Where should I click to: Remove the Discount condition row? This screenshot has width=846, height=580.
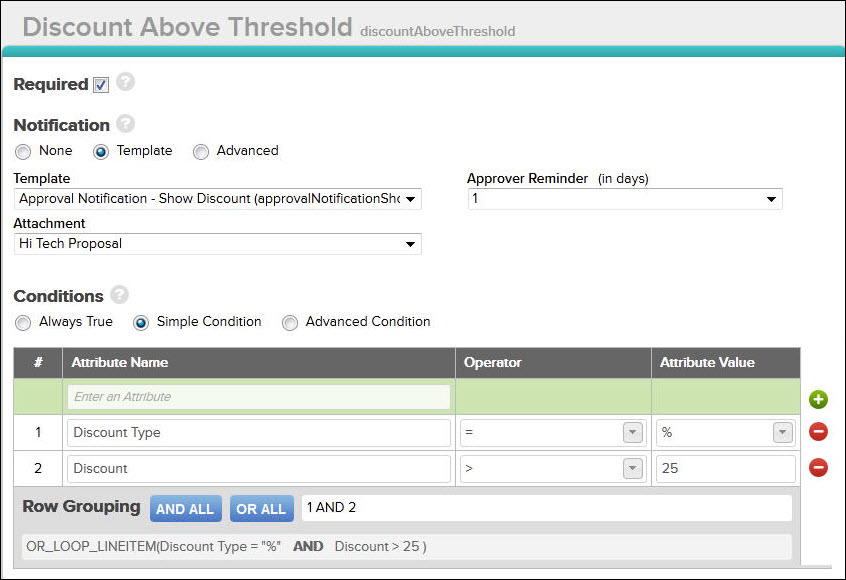818,467
